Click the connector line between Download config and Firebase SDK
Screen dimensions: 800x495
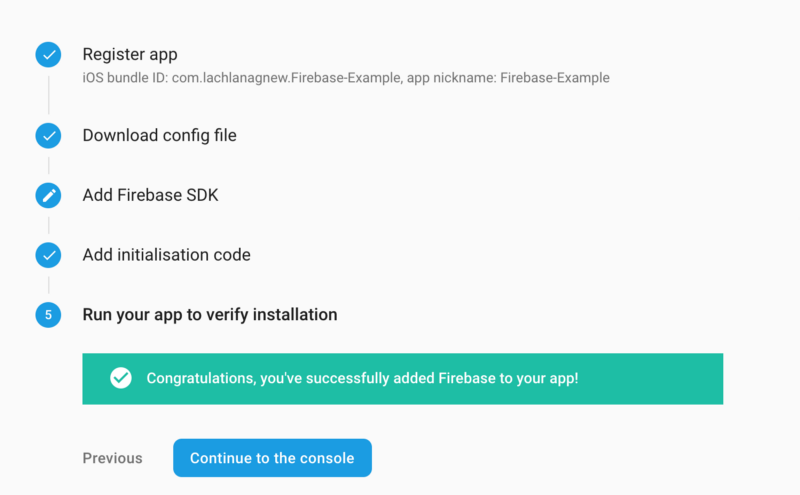click(48, 166)
